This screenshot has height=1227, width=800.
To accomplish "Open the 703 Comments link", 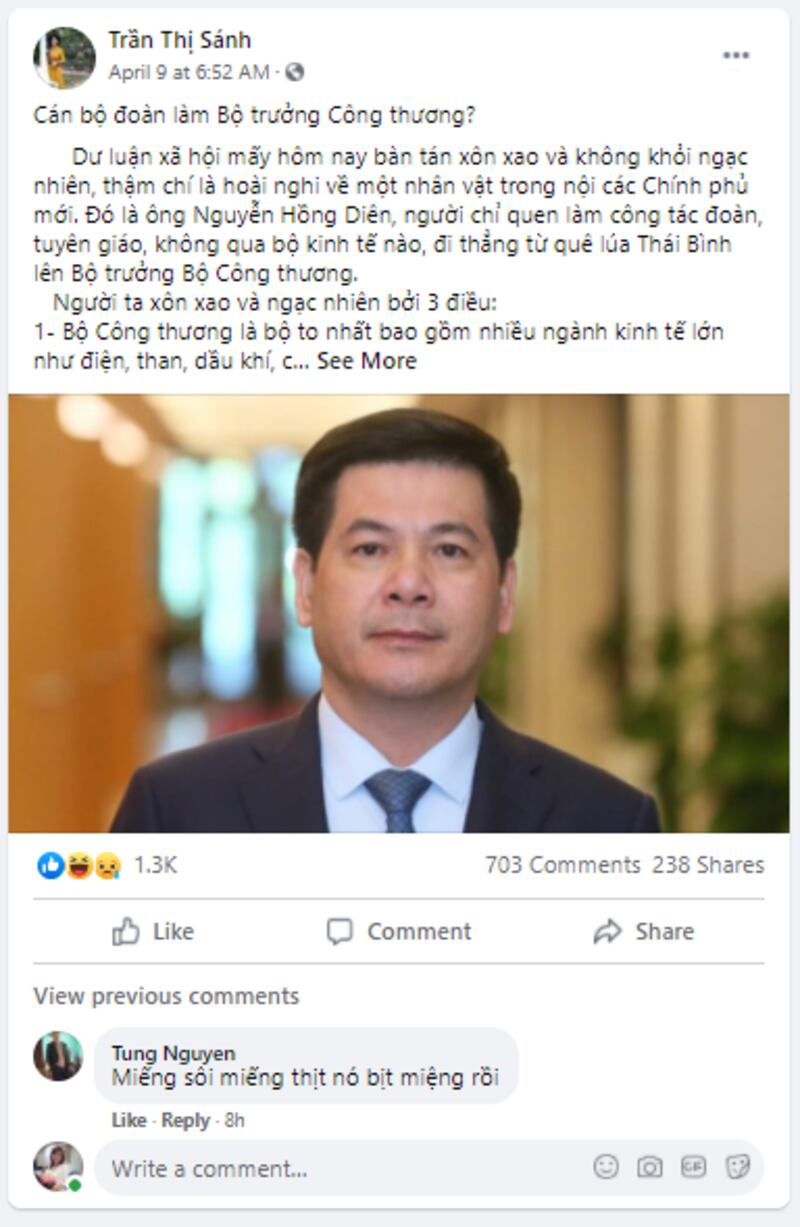I will click(562, 865).
